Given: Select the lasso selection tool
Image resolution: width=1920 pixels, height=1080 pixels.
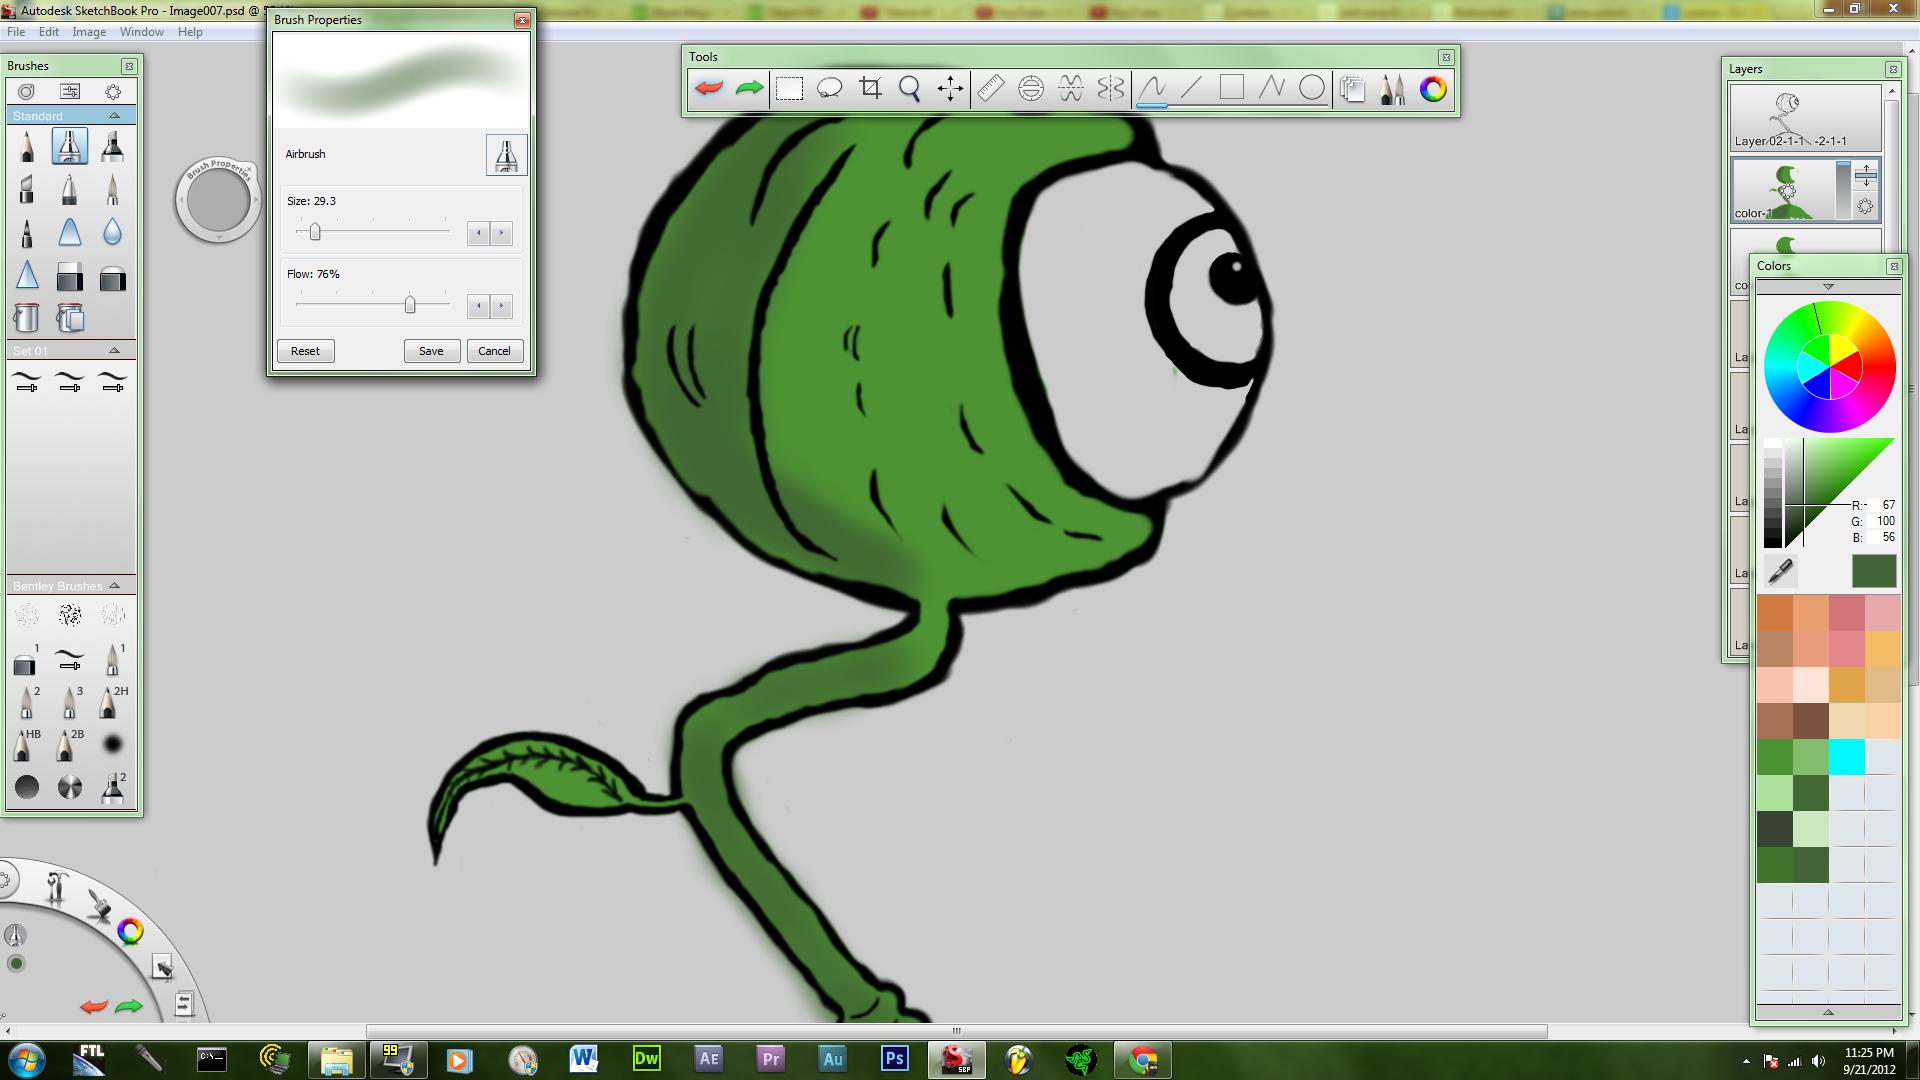Looking at the screenshot, I should pos(829,89).
